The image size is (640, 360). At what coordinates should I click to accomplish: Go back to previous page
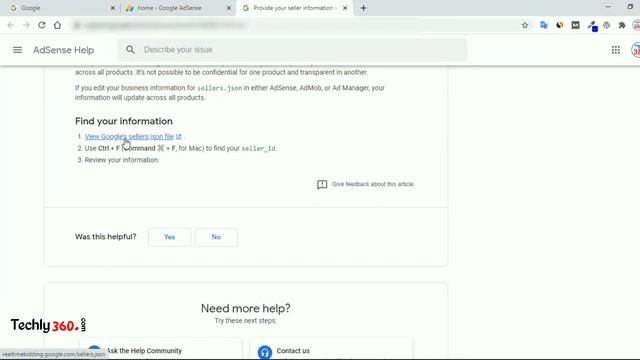[x=11, y=25]
